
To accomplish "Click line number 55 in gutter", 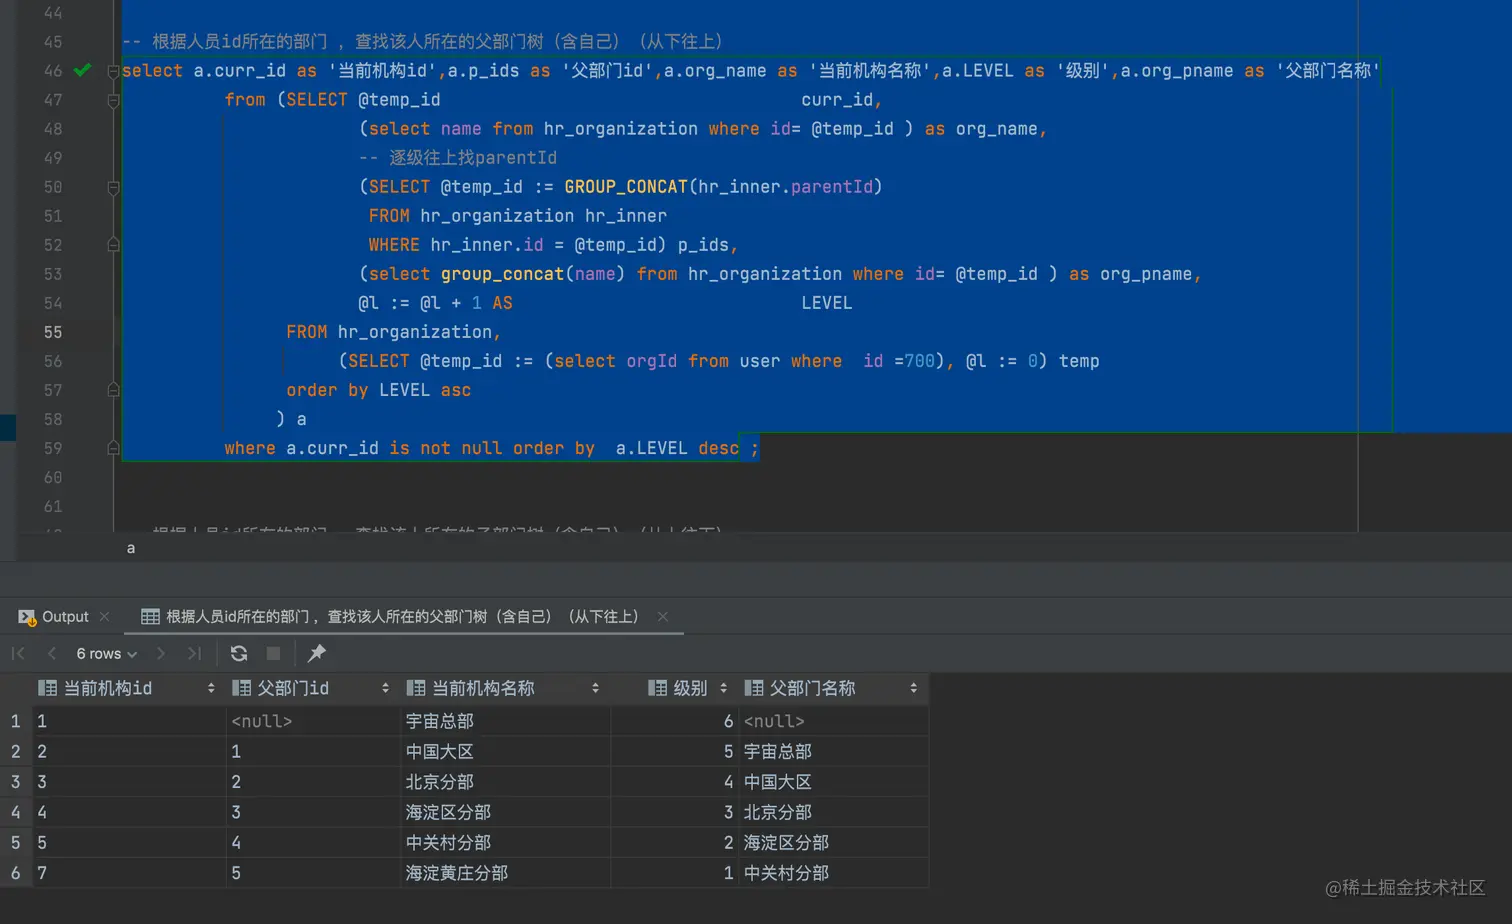I will pyautogui.click(x=52, y=332).
